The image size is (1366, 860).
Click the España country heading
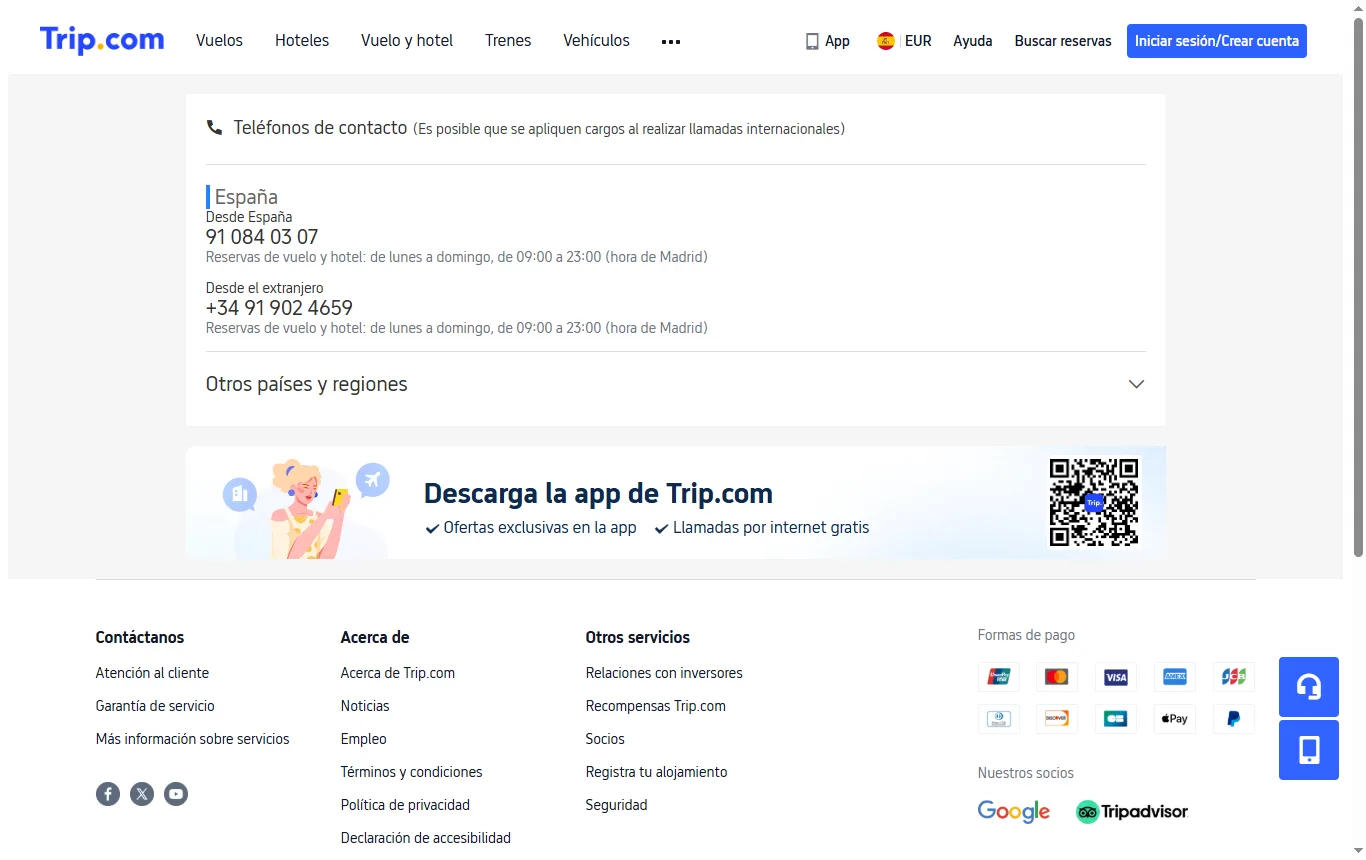246,197
